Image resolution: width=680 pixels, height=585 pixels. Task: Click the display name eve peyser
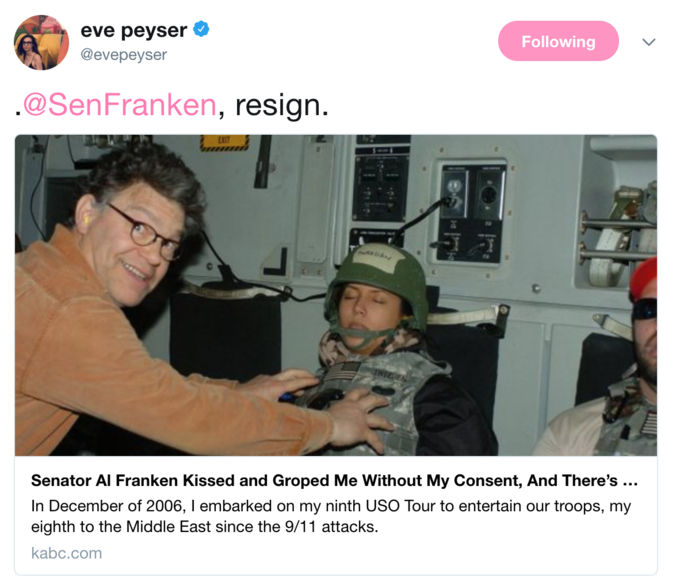134,30
